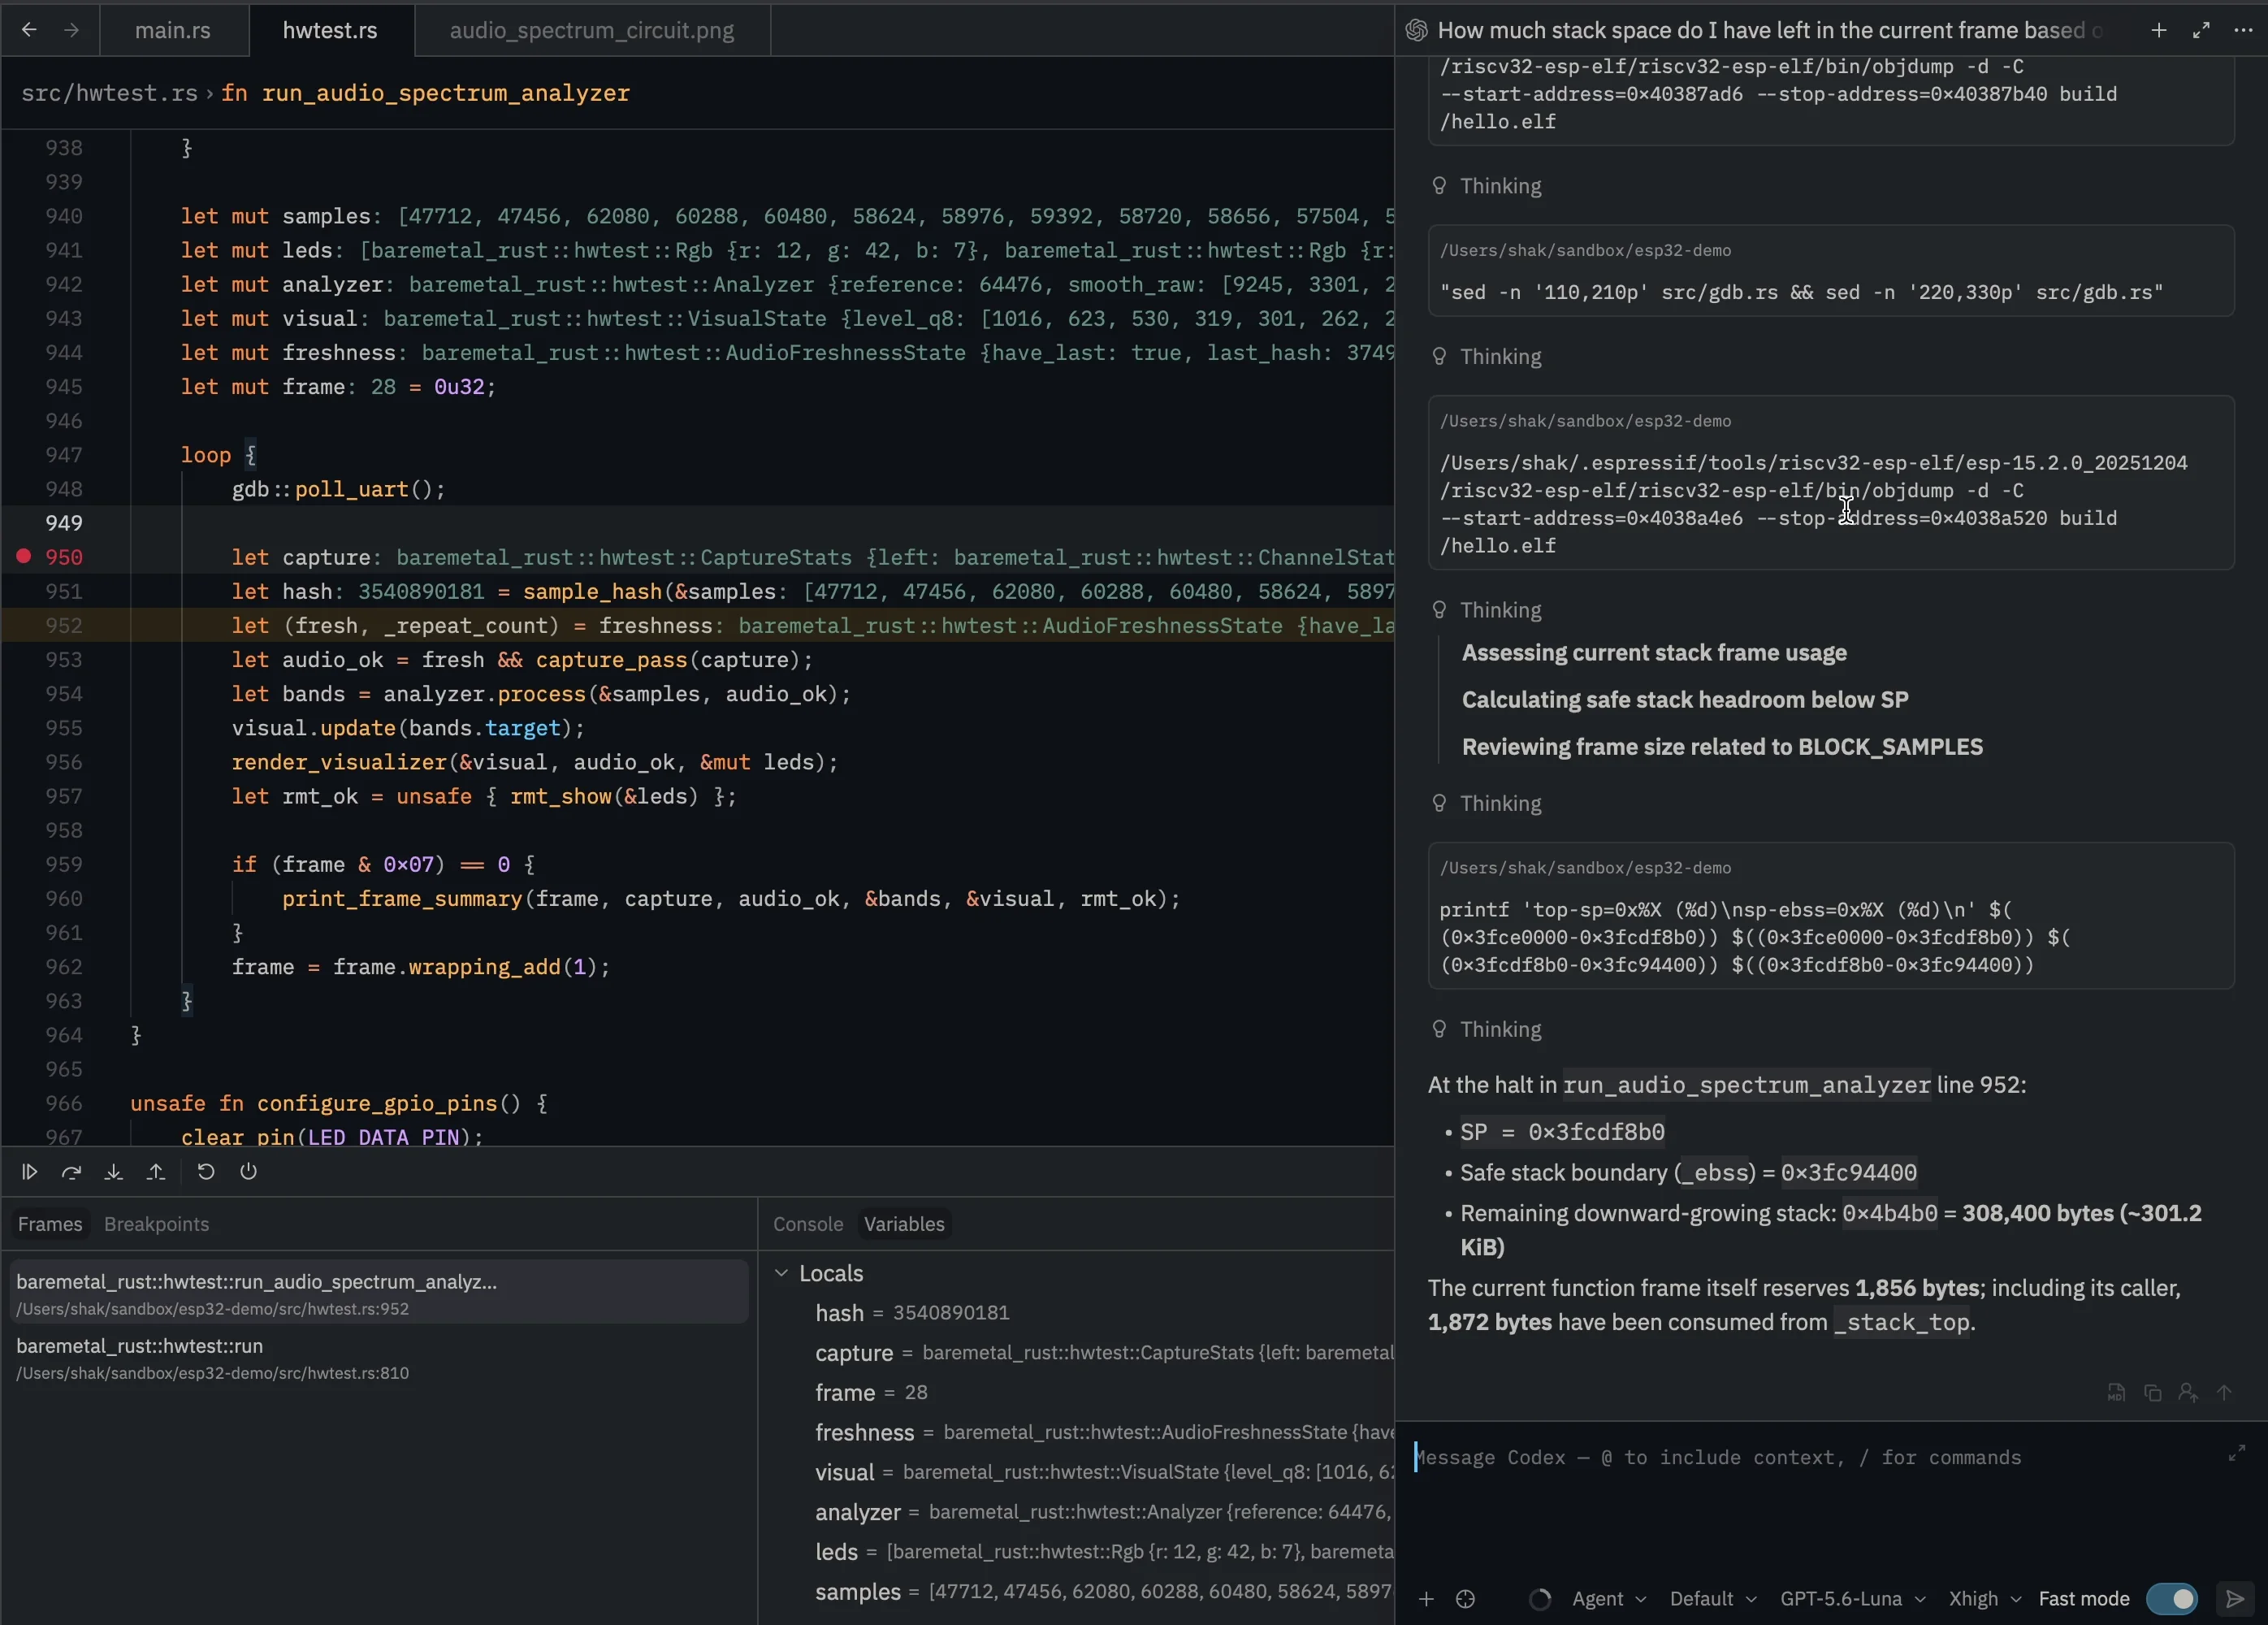Click src/hwtest.rs in the breadcrumb

pos(109,93)
